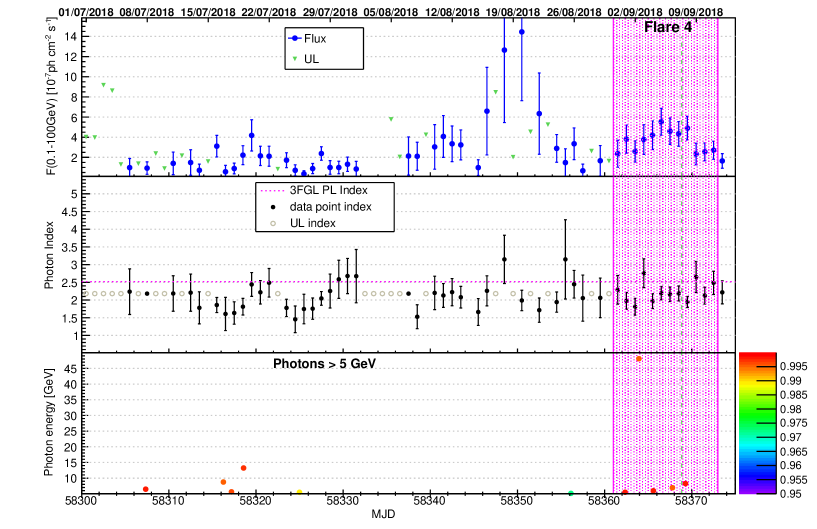Click the highest flux point near 14

point(522,32)
